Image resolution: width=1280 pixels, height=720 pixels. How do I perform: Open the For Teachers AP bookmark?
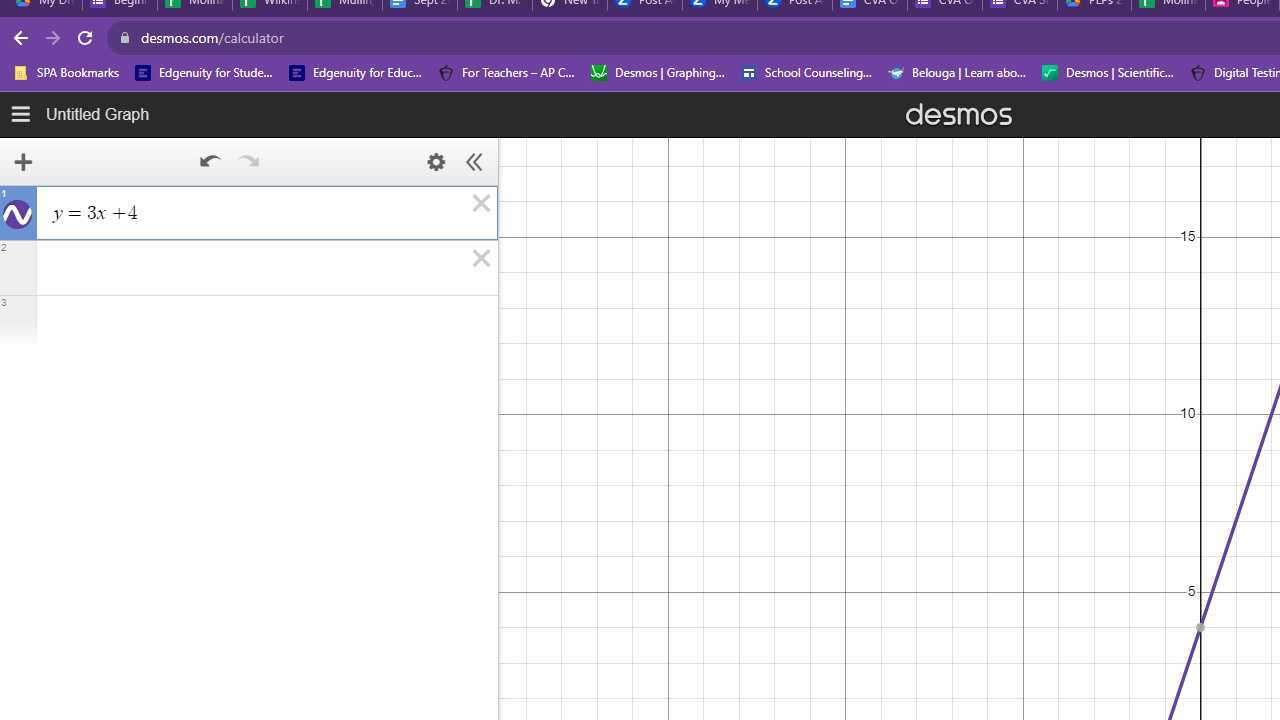coord(517,72)
